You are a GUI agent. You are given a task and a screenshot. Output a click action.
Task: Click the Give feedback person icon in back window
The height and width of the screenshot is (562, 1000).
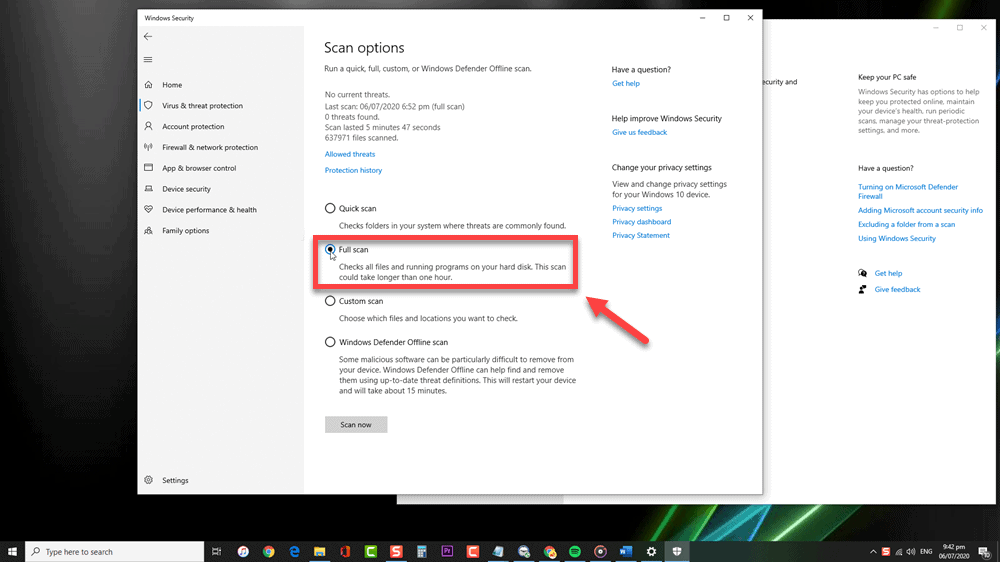[x=862, y=289]
